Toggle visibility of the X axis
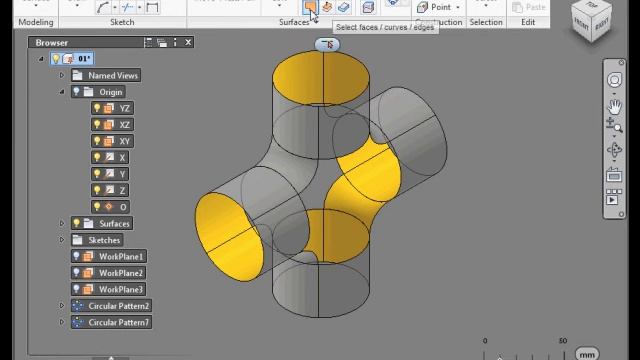The height and width of the screenshot is (360, 640). tap(97, 157)
